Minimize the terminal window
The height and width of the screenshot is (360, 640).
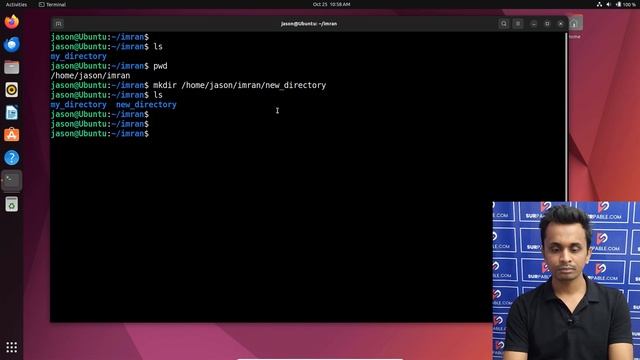pyautogui.click(x=533, y=24)
